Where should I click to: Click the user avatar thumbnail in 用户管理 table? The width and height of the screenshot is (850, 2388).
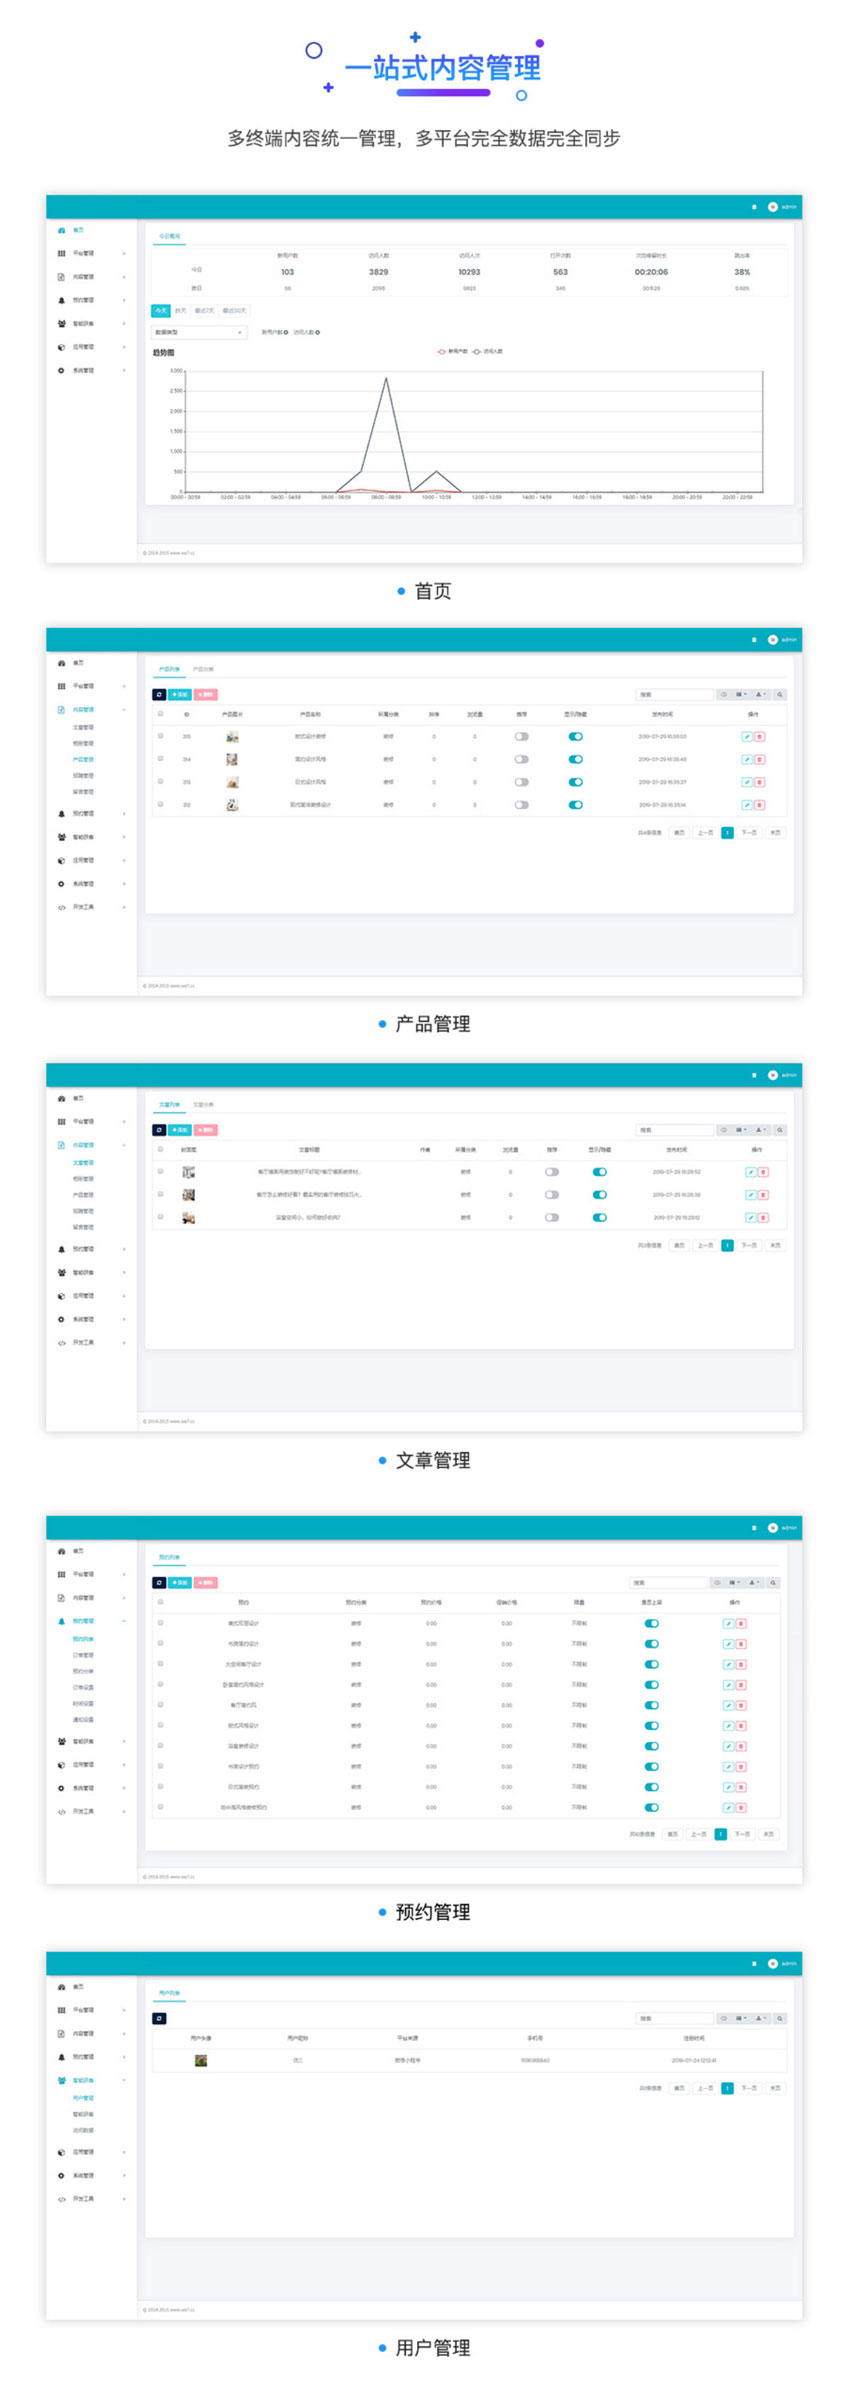tap(201, 2061)
